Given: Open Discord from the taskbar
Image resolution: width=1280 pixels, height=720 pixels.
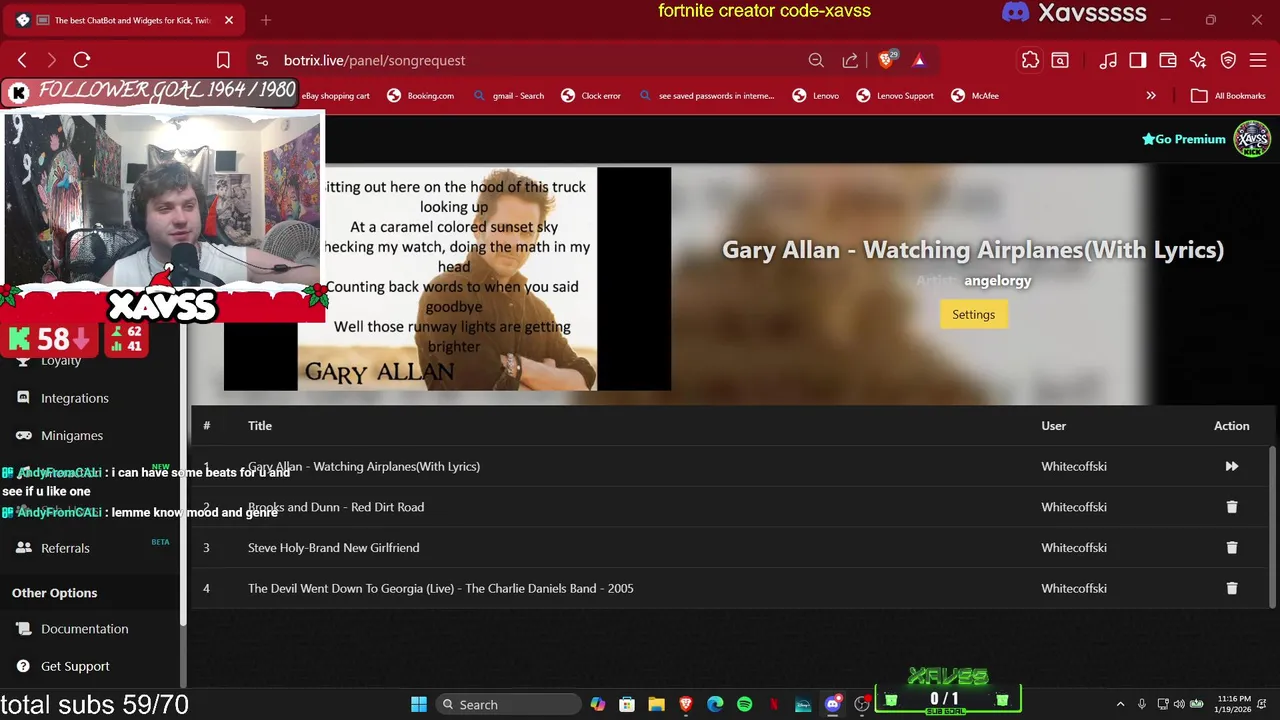Looking at the screenshot, I should (832, 704).
